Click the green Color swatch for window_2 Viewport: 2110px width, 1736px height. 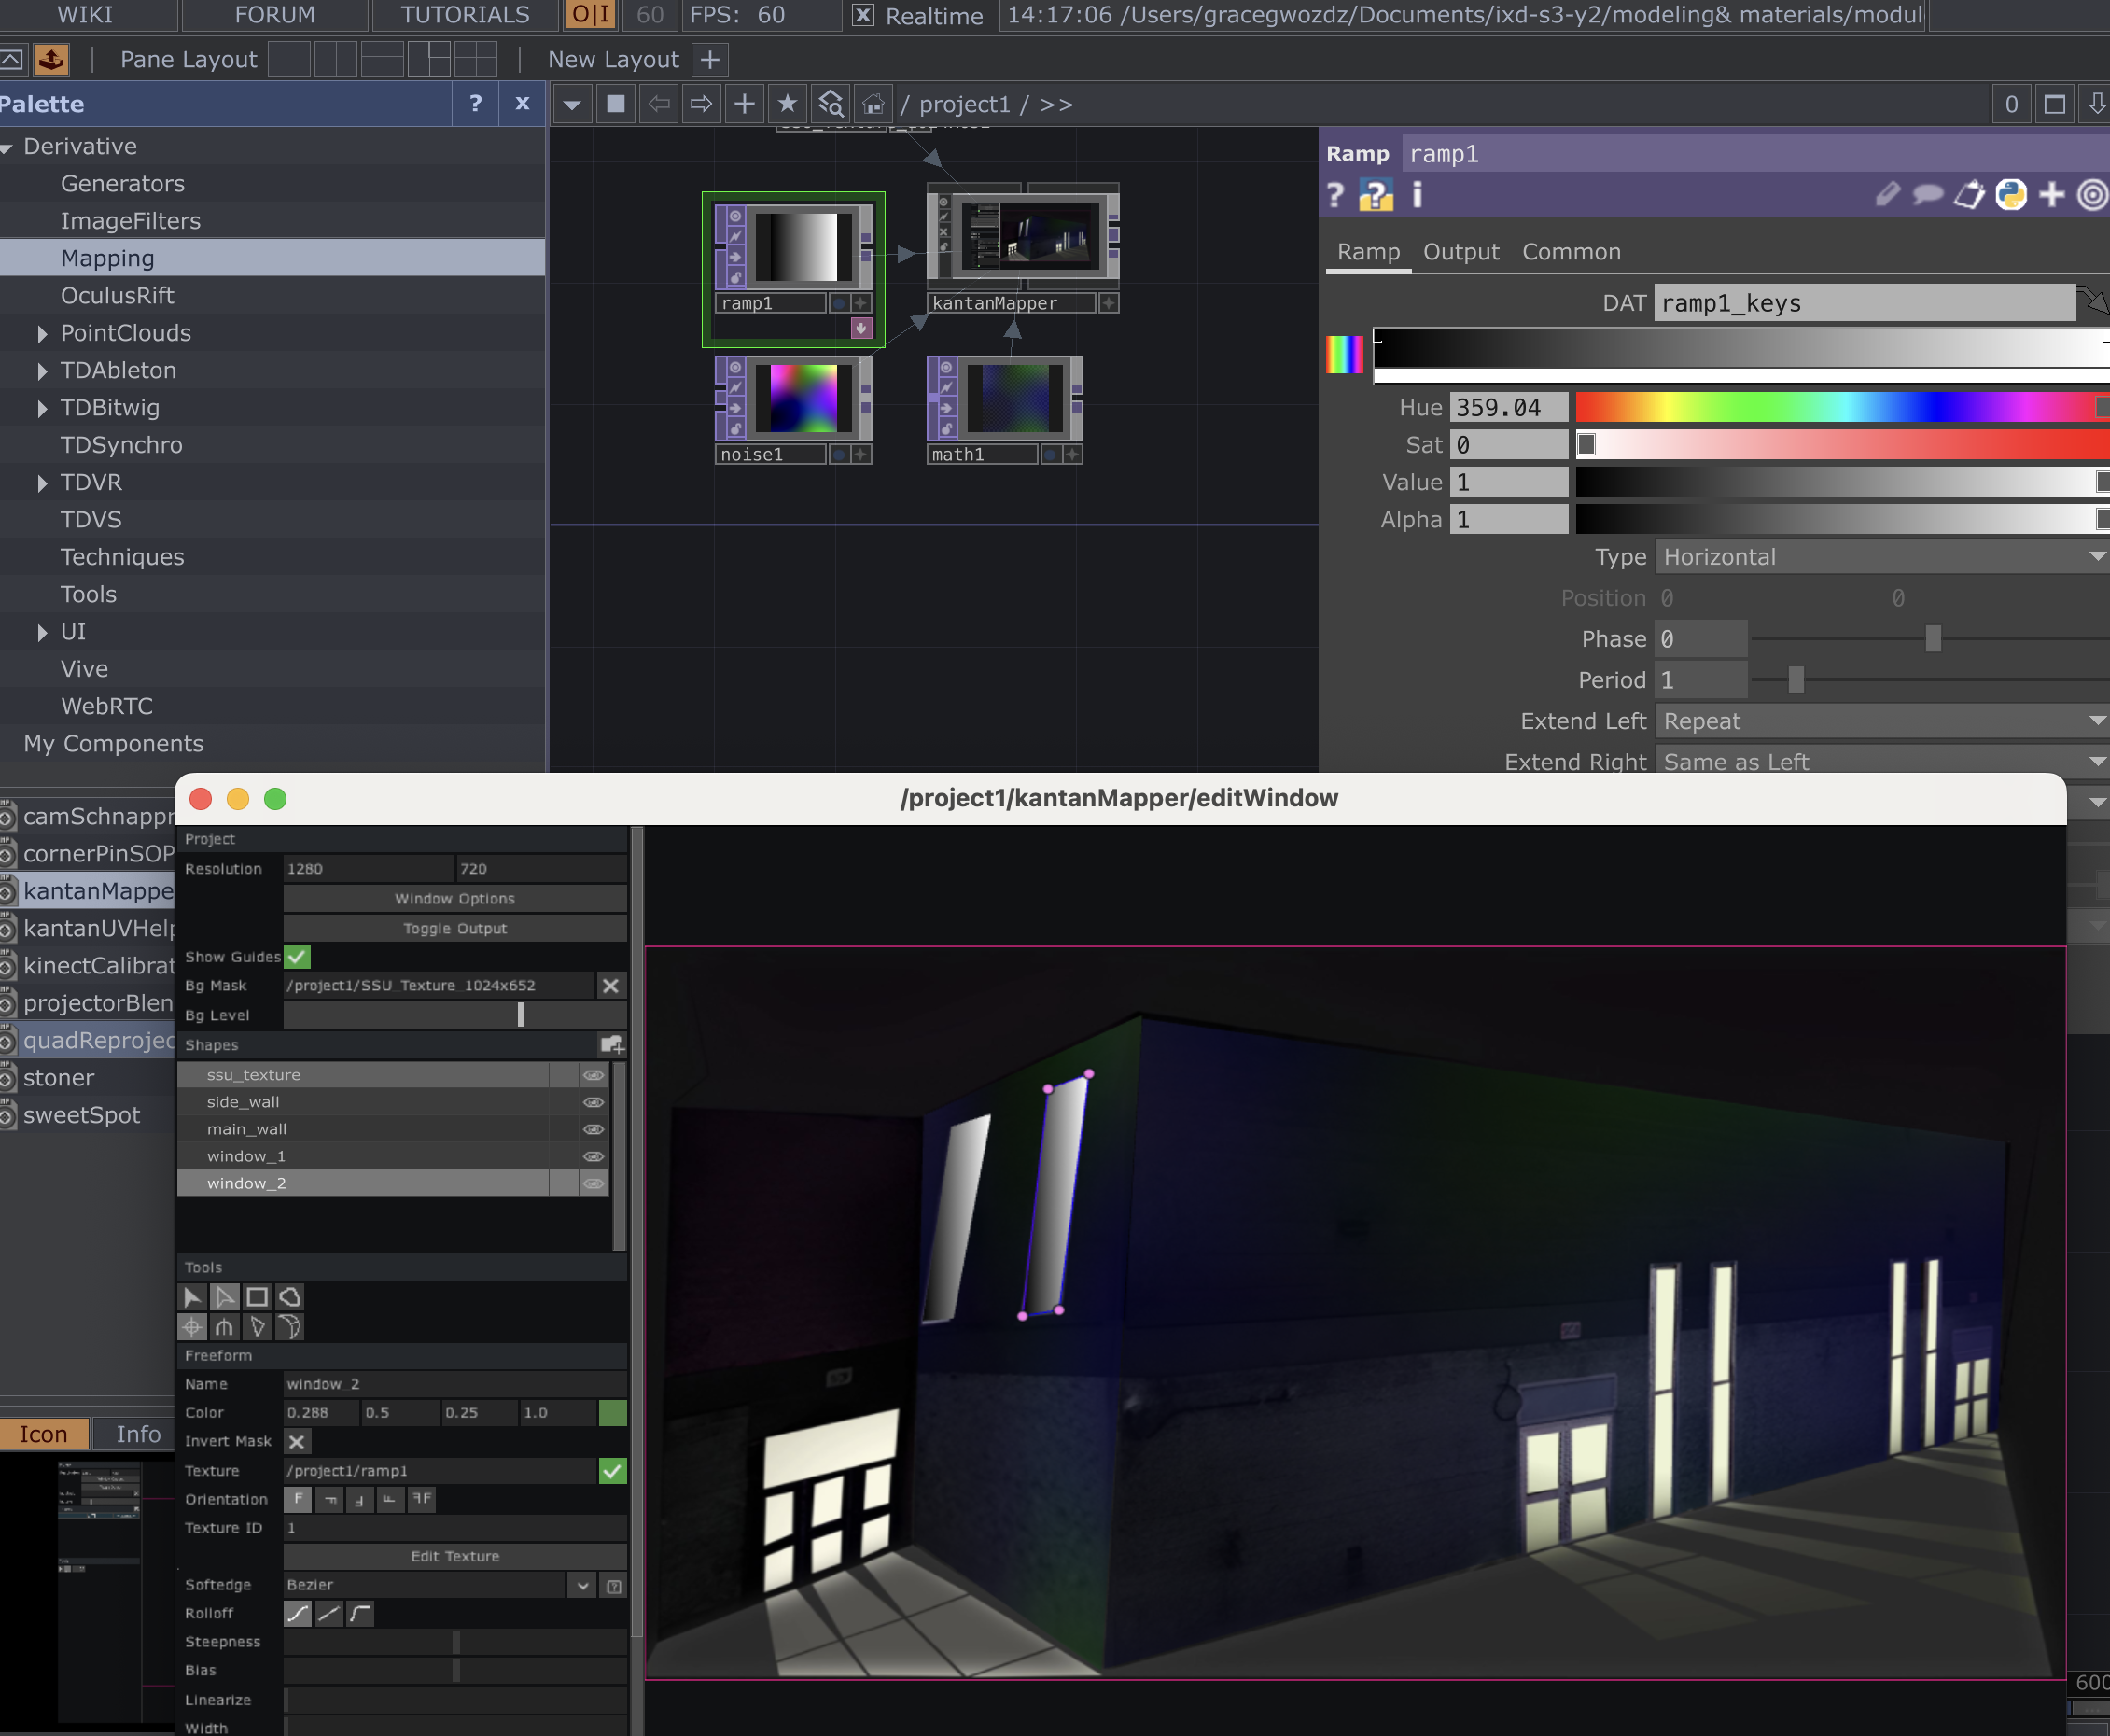[x=612, y=1413]
